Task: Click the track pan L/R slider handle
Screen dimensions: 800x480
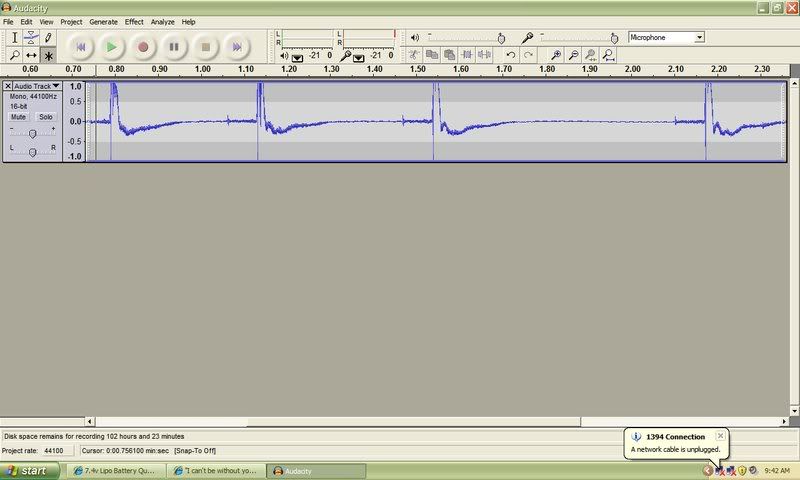Action: click(x=32, y=152)
